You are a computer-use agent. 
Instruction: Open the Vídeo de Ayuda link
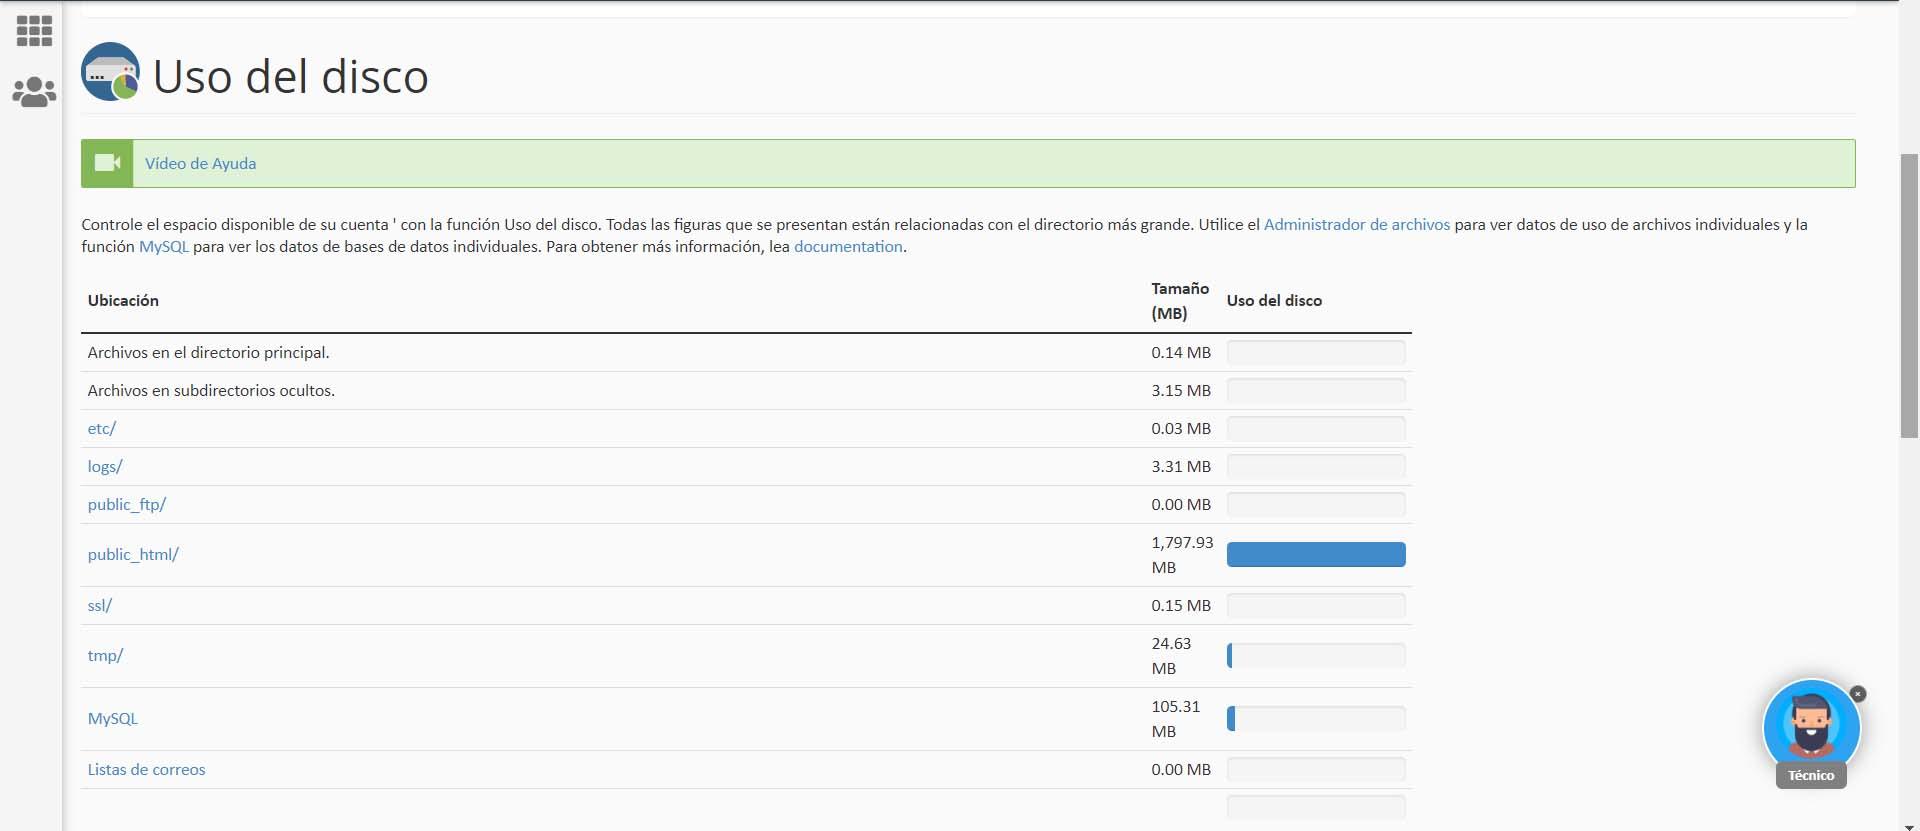pyautogui.click(x=200, y=164)
